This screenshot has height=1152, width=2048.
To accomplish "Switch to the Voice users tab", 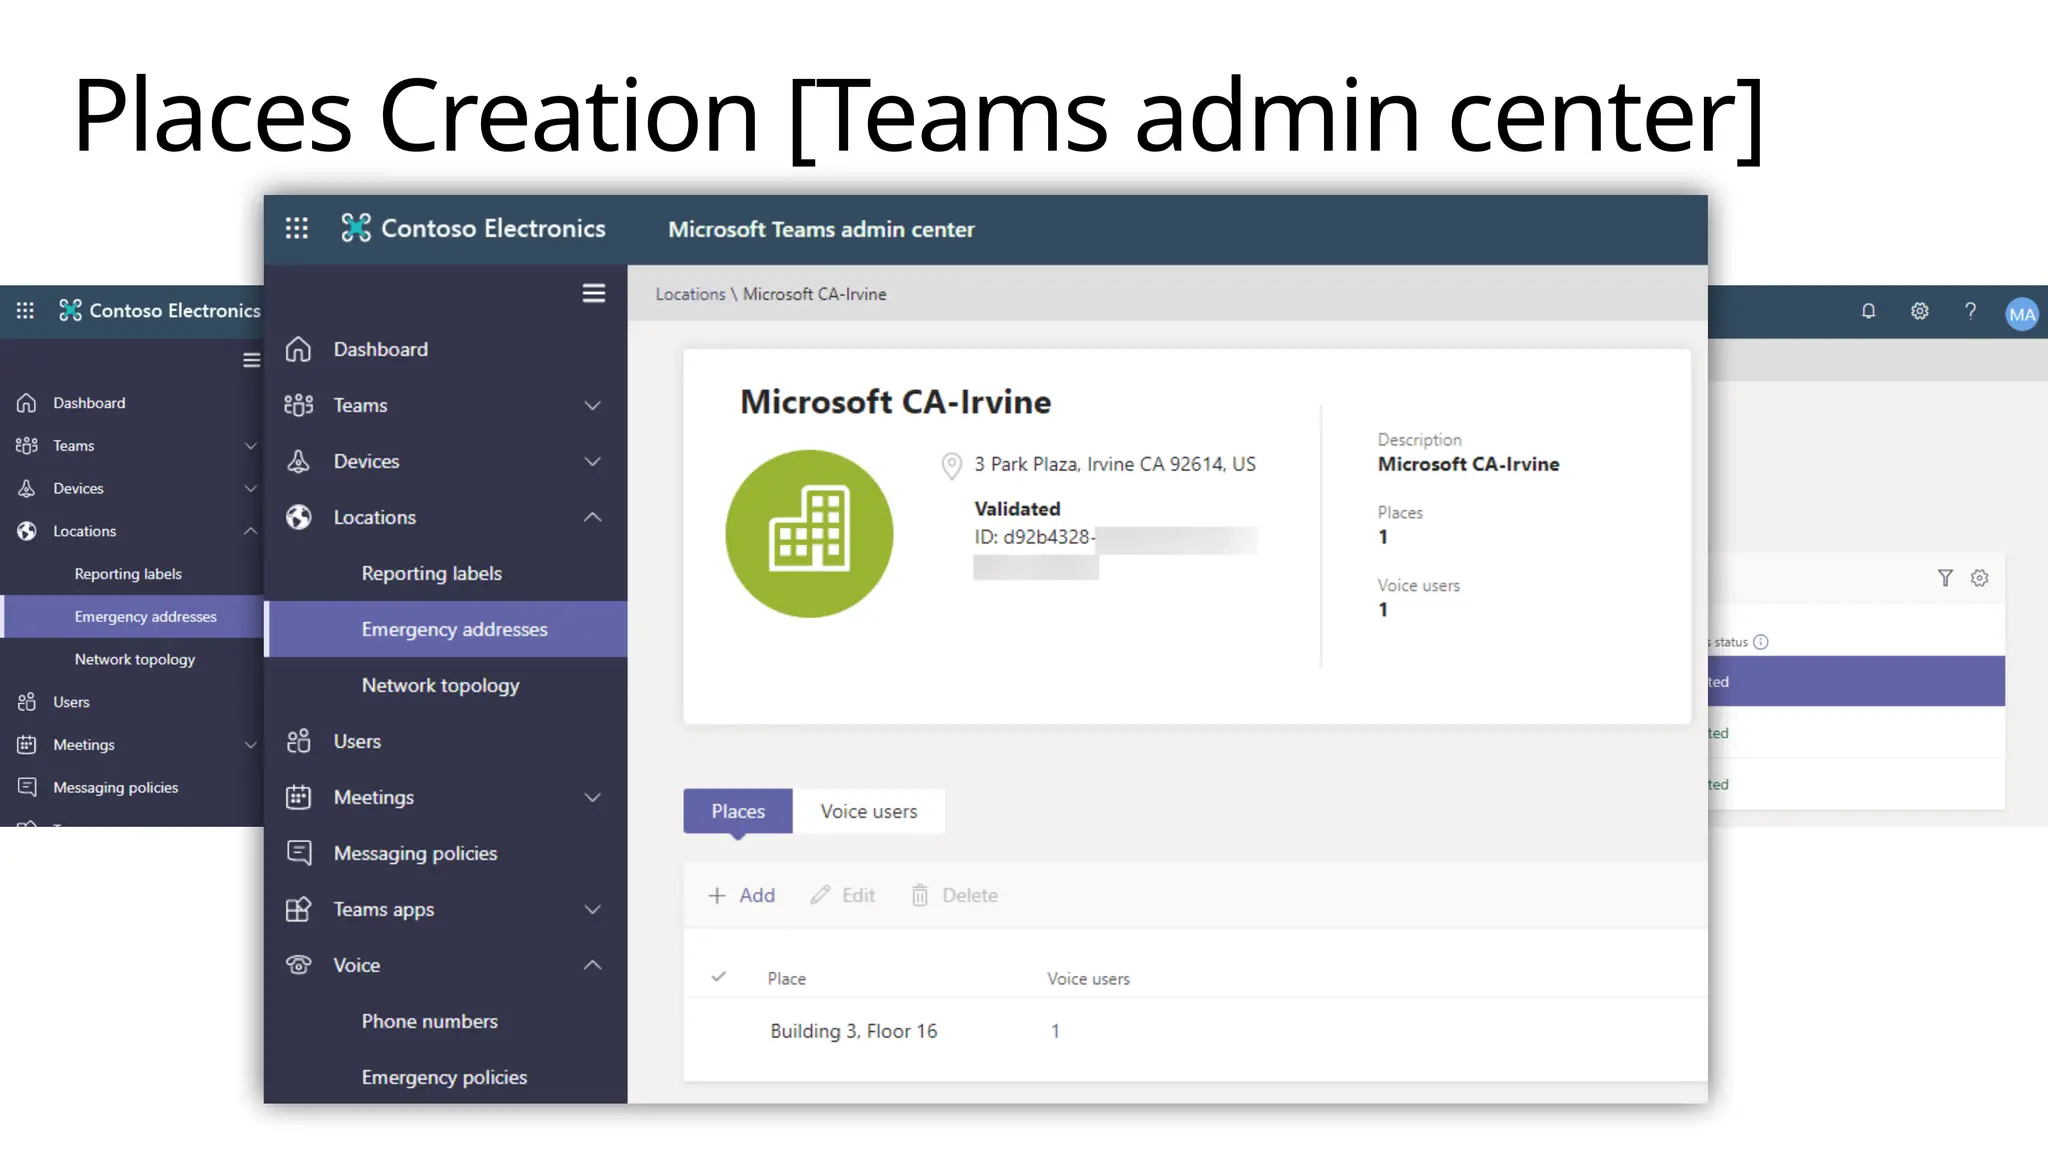I will pyautogui.click(x=869, y=811).
